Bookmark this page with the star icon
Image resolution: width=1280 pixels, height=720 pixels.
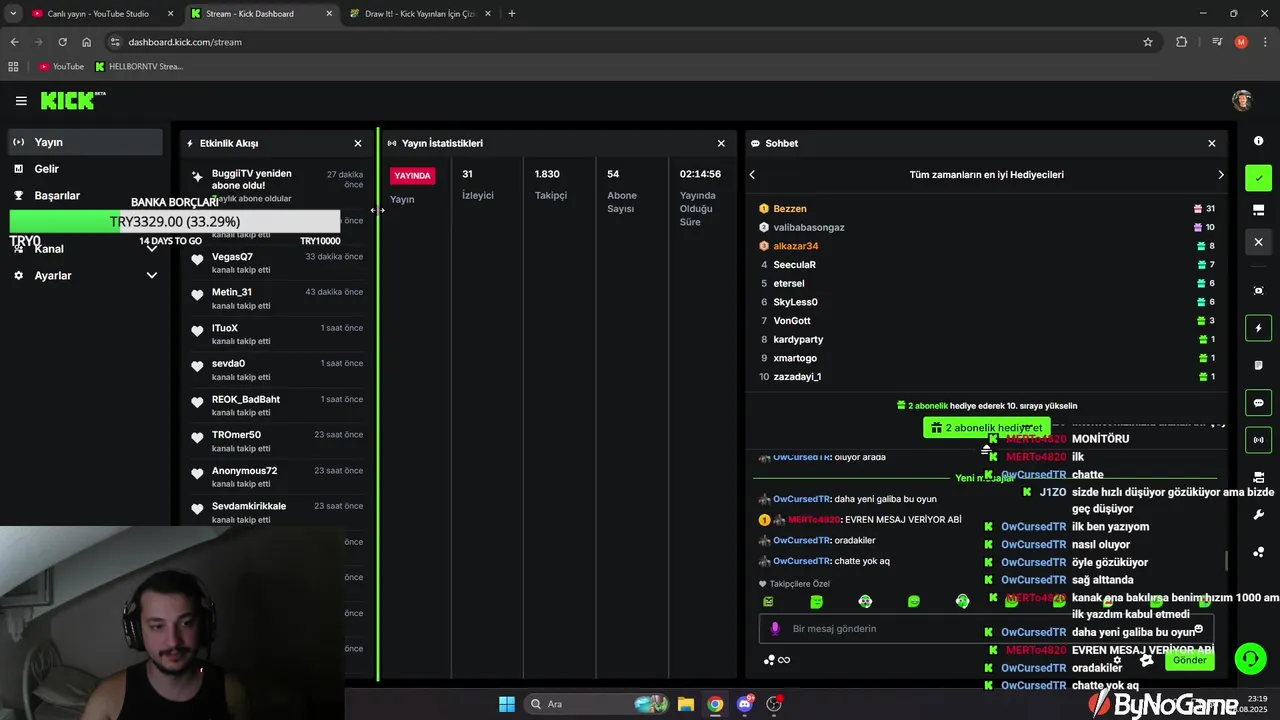coord(1148,42)
